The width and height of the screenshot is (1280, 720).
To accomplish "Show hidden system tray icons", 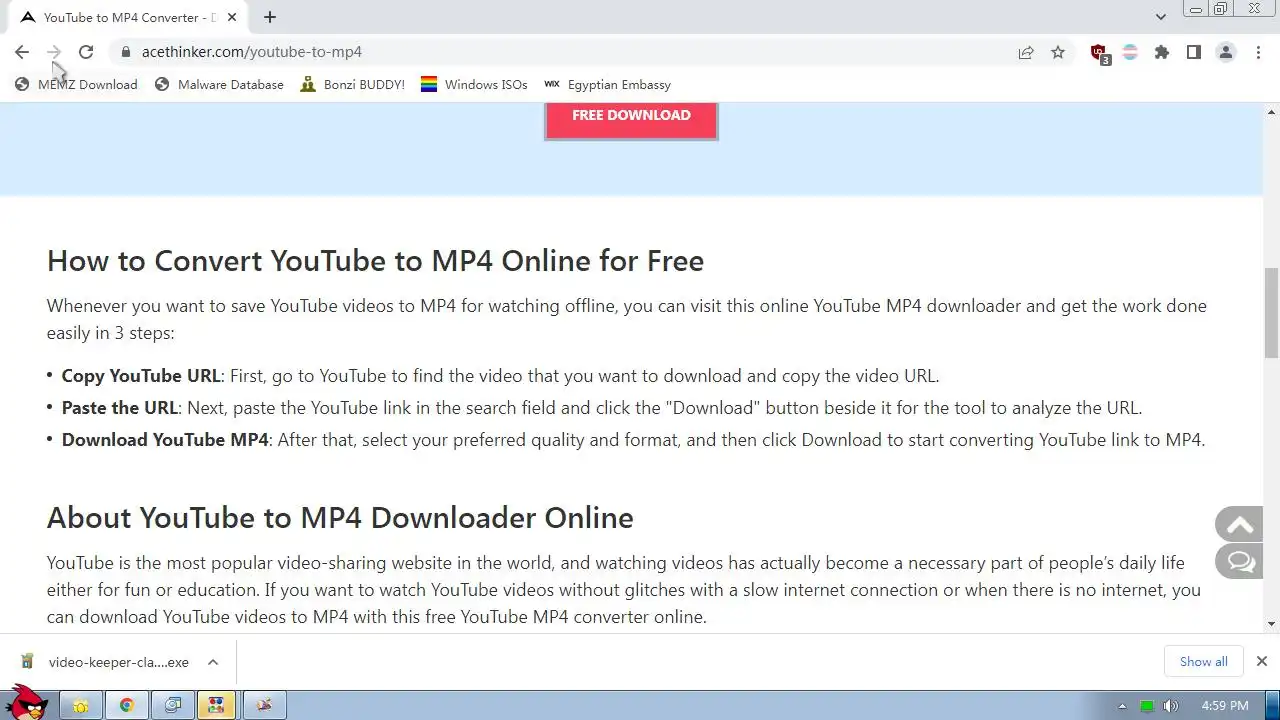I will click(1122, 706).
